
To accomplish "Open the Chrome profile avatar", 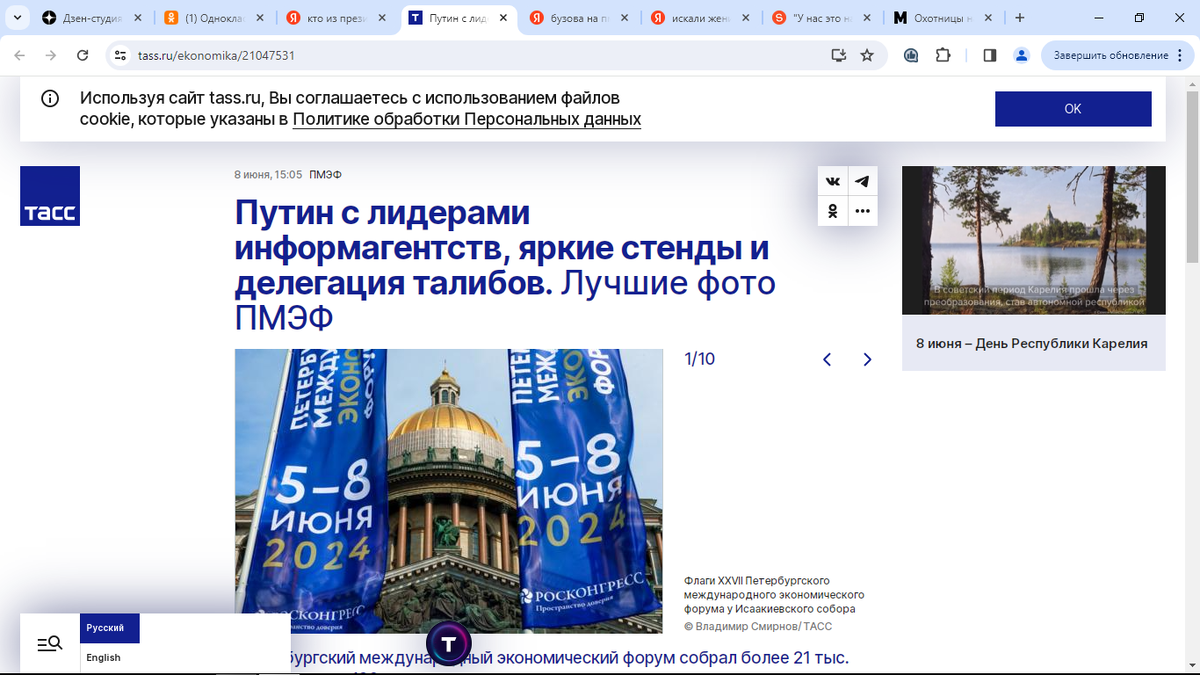I will point(1021,55).
